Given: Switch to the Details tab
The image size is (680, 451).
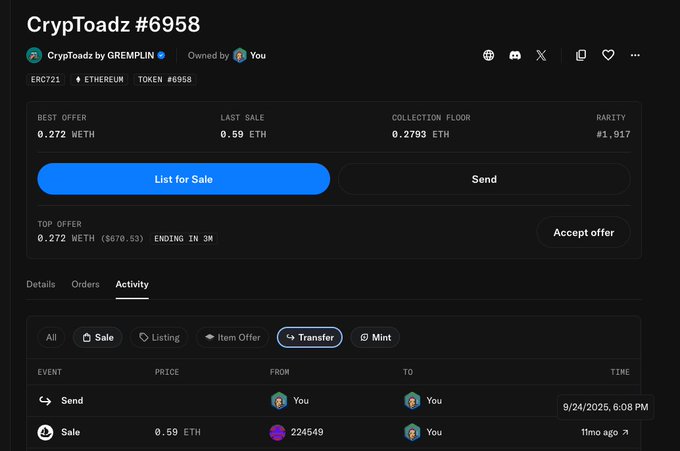Looking at the screenshot, I should (x=41, y=284).
